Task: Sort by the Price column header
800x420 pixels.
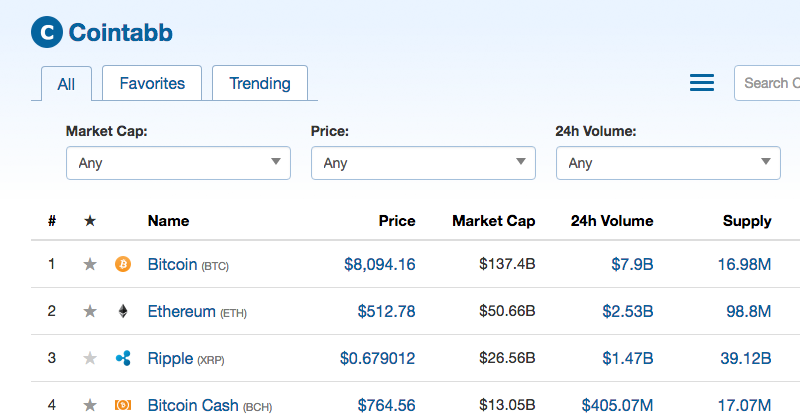Action: (397, 221)
